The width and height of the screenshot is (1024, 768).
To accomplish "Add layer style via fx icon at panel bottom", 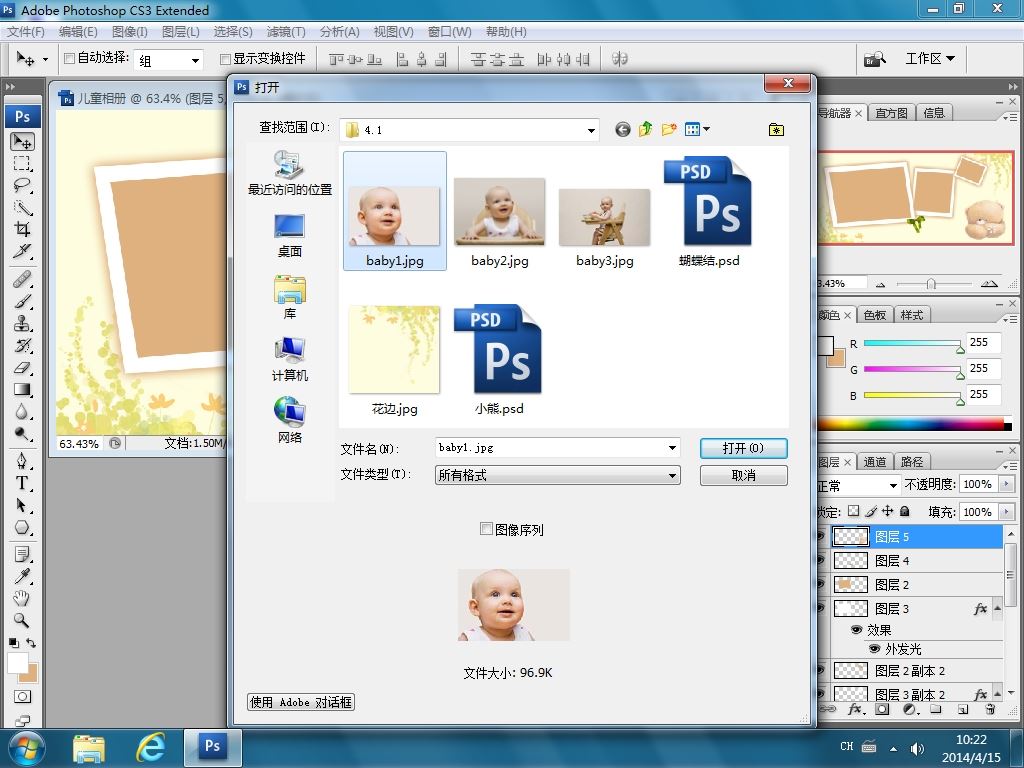I will pyautogui.click(x=856, y=709).
